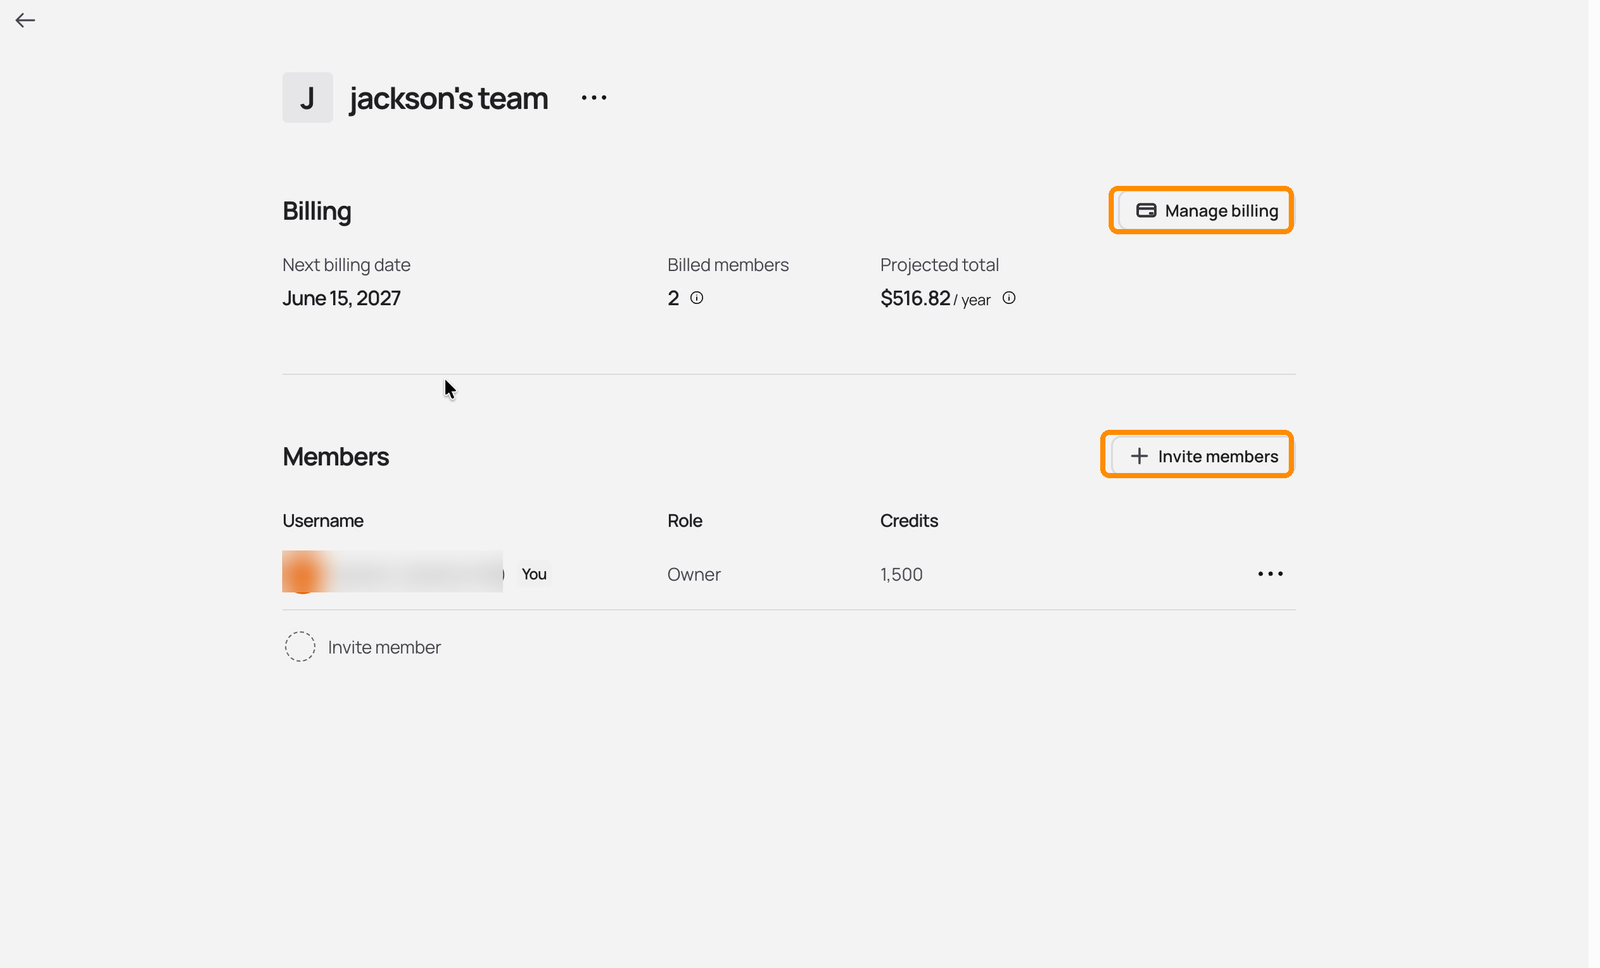The height and width of the screenshot is (968, 1600).
Task: Show info for Billed members count
Action: pyautogui.click(x=697, y=298)
